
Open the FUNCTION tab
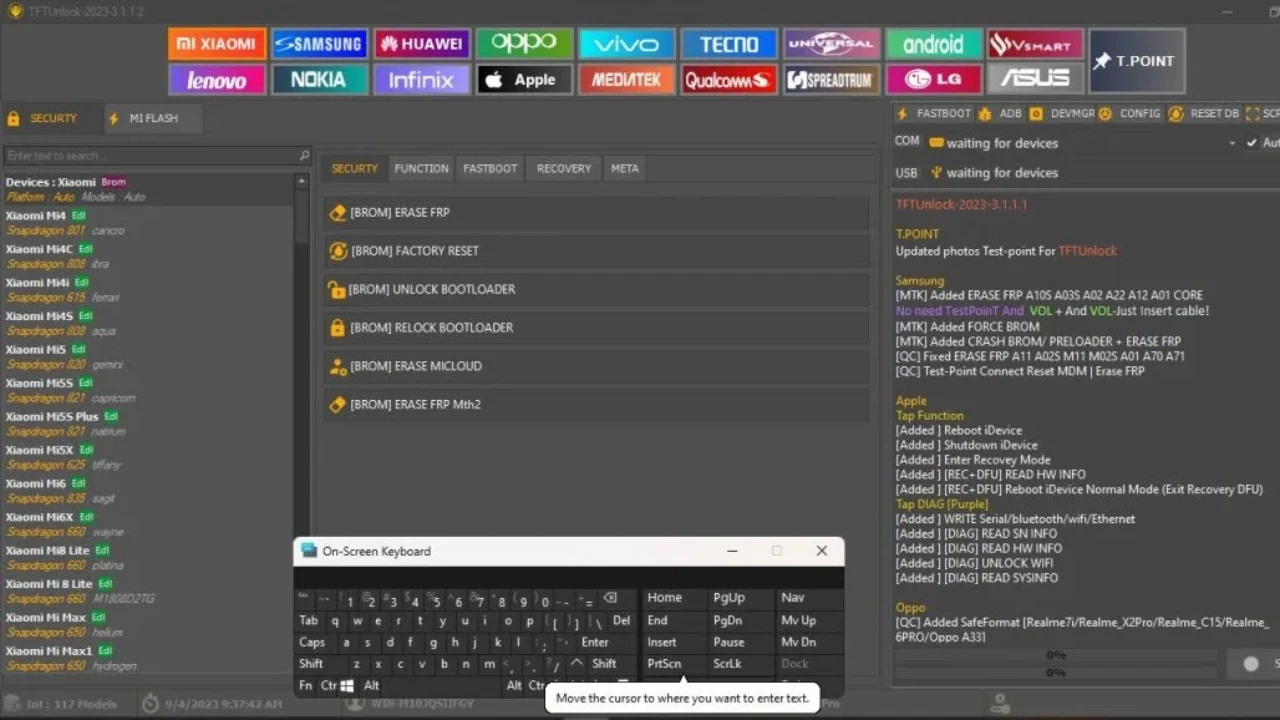(x=421, y=168)
